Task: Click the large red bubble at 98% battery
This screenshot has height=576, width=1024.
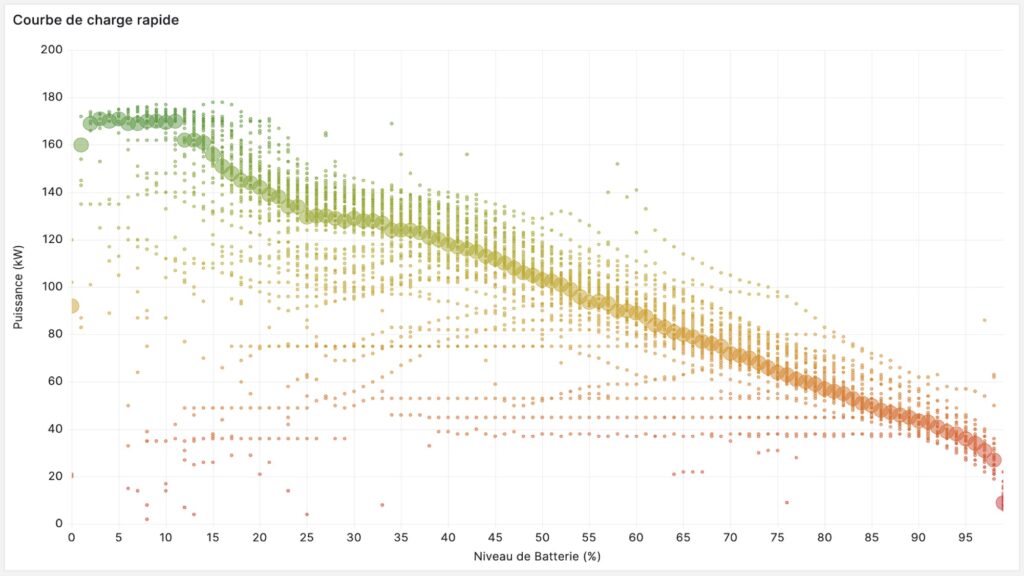Action: [x=994, y=460]
